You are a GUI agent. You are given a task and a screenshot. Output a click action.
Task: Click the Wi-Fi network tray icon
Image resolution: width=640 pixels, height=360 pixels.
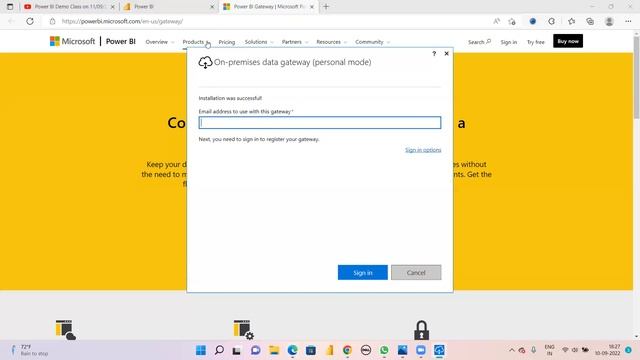point(565,350)
